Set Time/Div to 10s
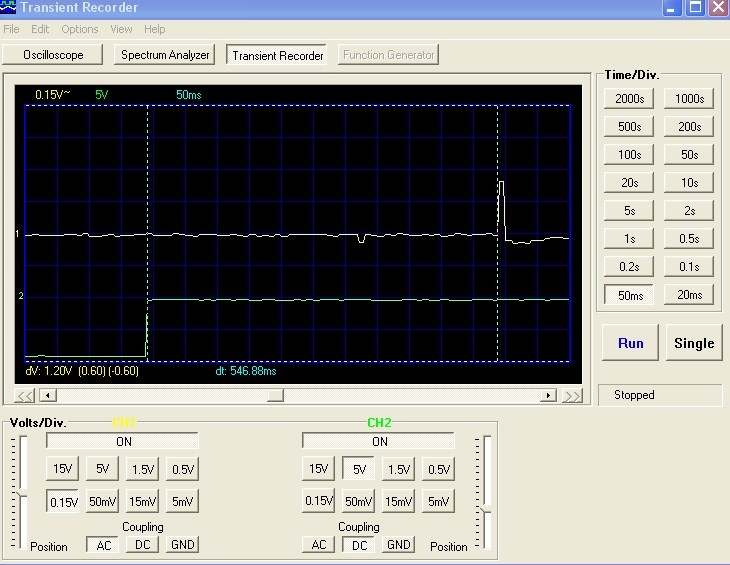The height and width of the screenshot is (565, 730). coord(689,182)
